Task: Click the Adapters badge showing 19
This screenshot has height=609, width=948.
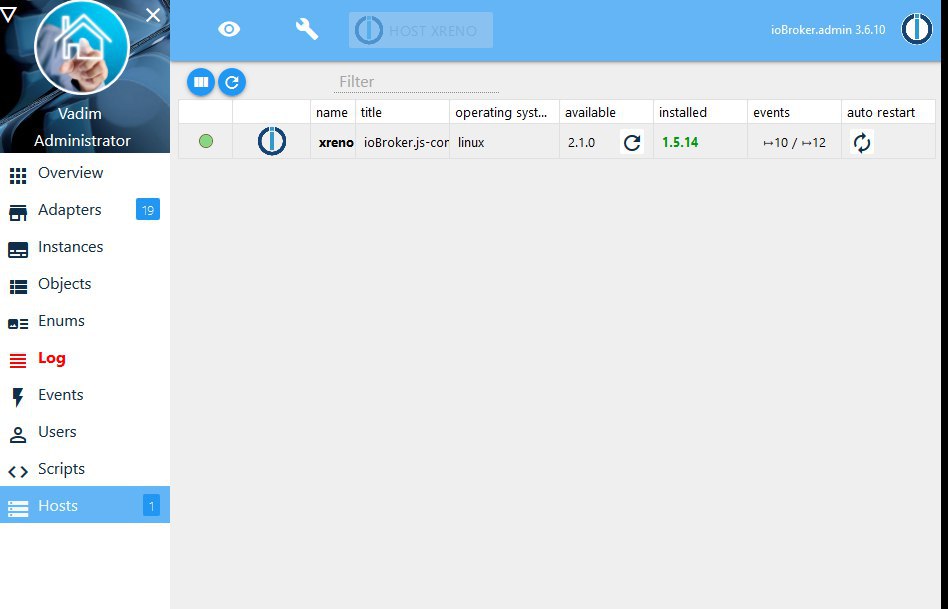Action: 148,210
